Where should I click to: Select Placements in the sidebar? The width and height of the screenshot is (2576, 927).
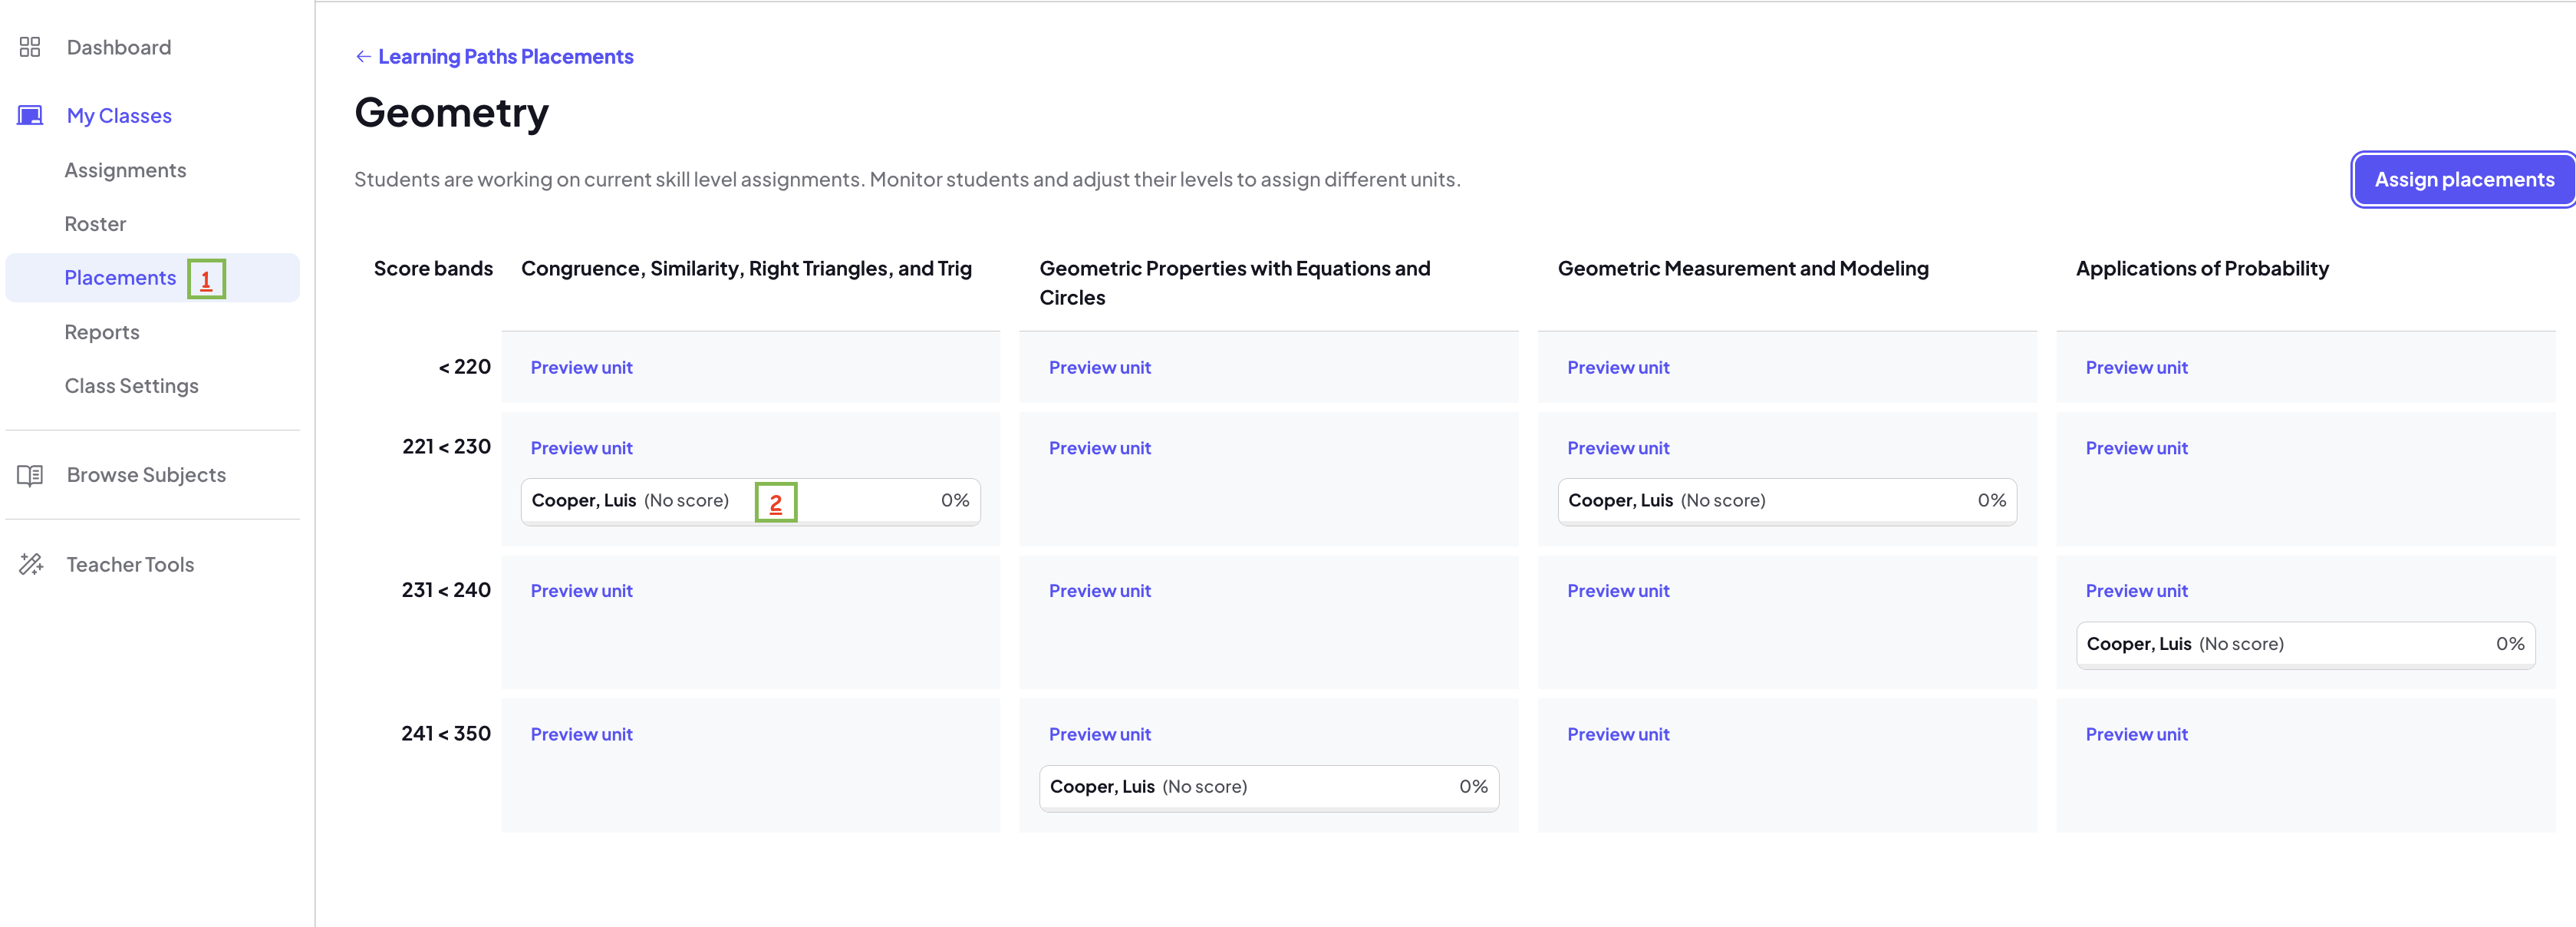[x=120, y=278]
